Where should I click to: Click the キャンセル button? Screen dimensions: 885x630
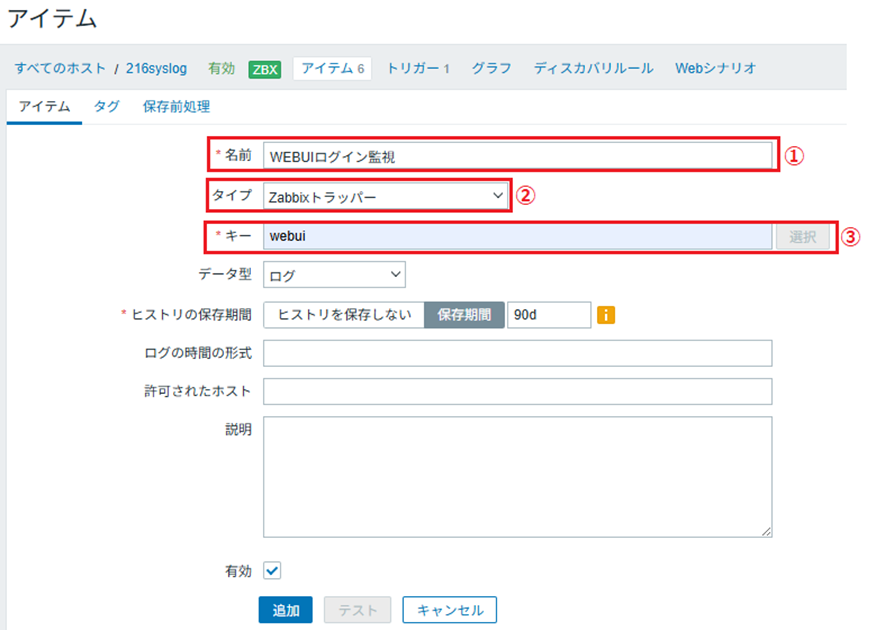449,609
